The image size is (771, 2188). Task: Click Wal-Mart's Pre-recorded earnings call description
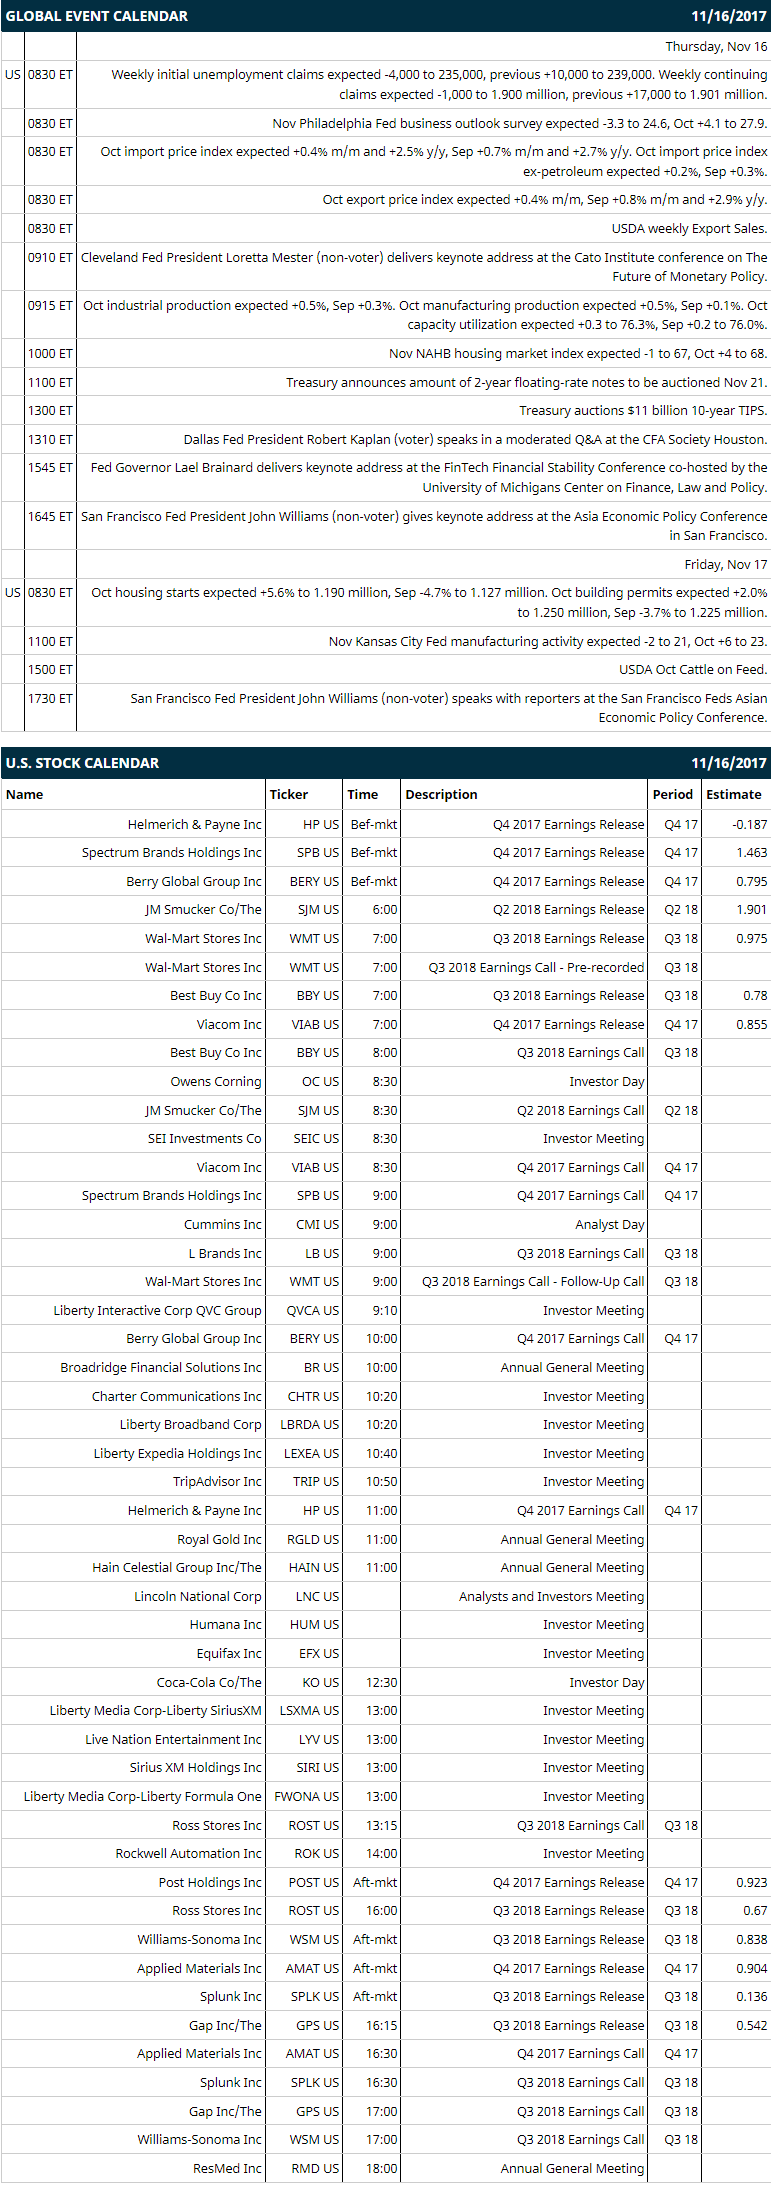(x=536, y=967)
